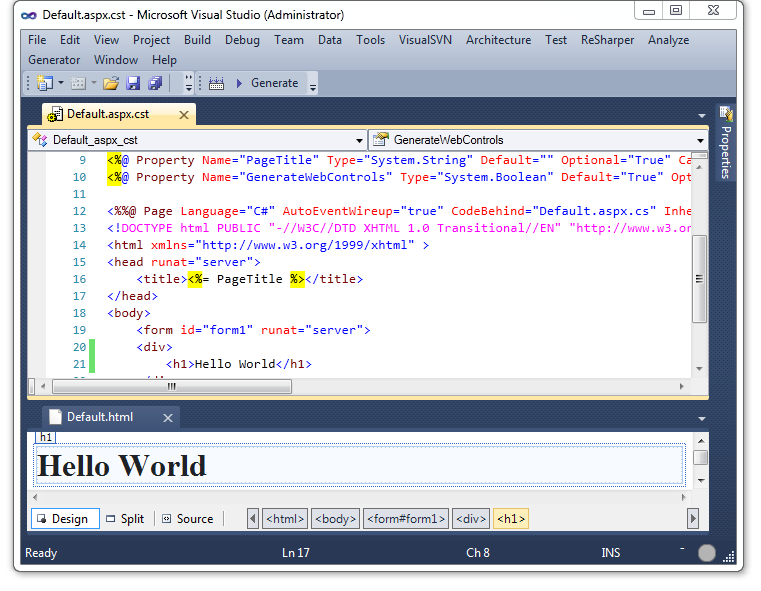Click the designer pane scroll down arrow
Screen dimensions: 761x591
click(701, 481)
